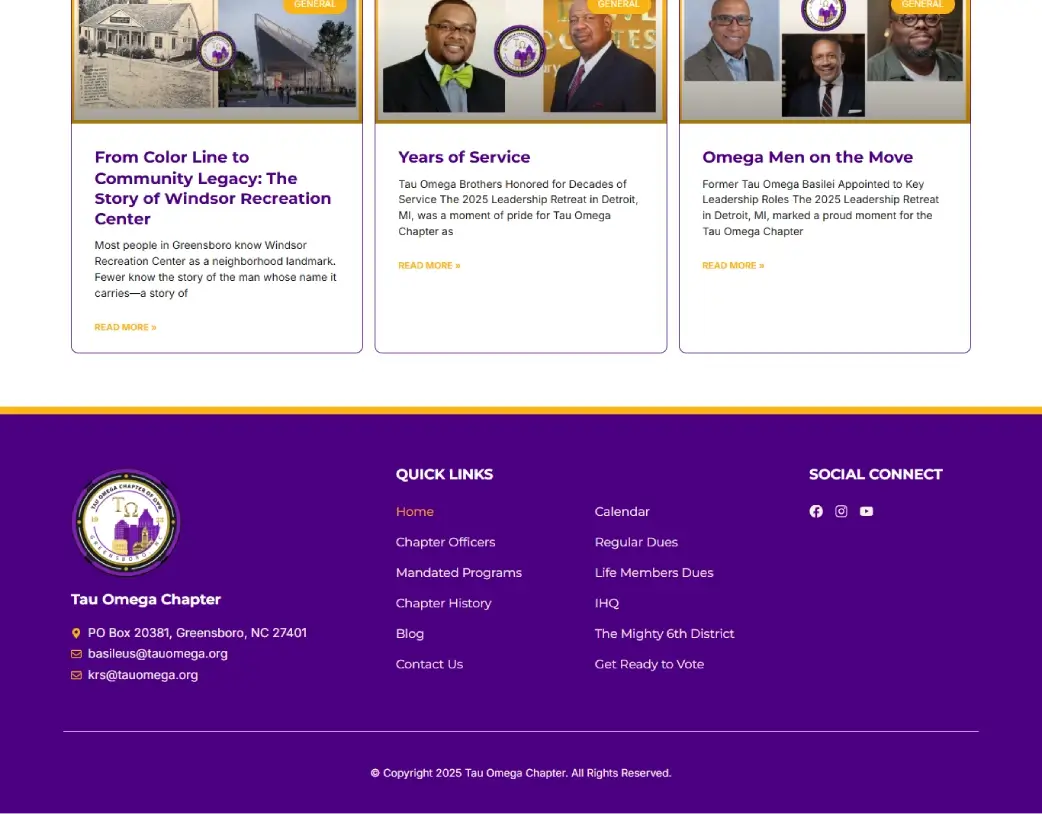Click the envelope icon beside krs@tauomega.org
Screen dimensions: 1042x814
click(x=76, y=675)
